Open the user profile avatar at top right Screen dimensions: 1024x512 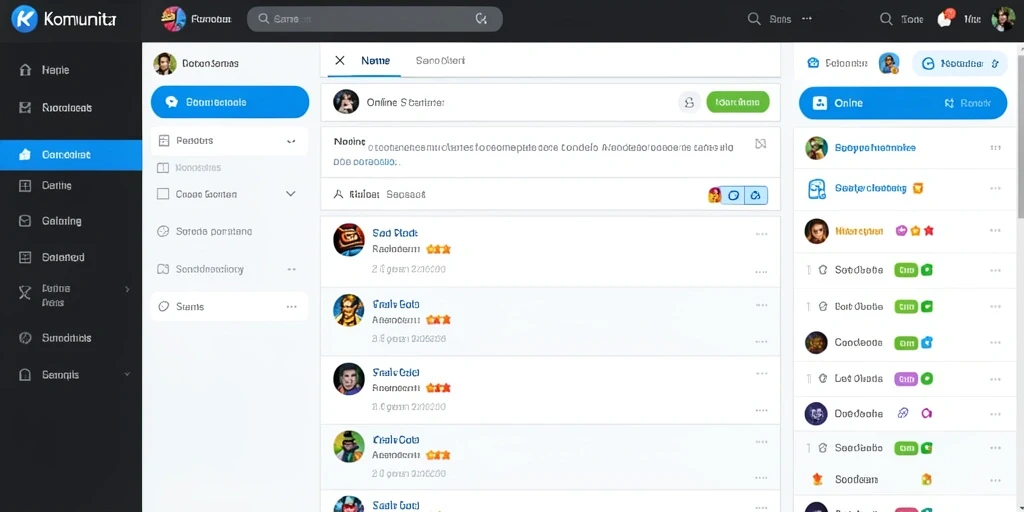(1002, 19)
